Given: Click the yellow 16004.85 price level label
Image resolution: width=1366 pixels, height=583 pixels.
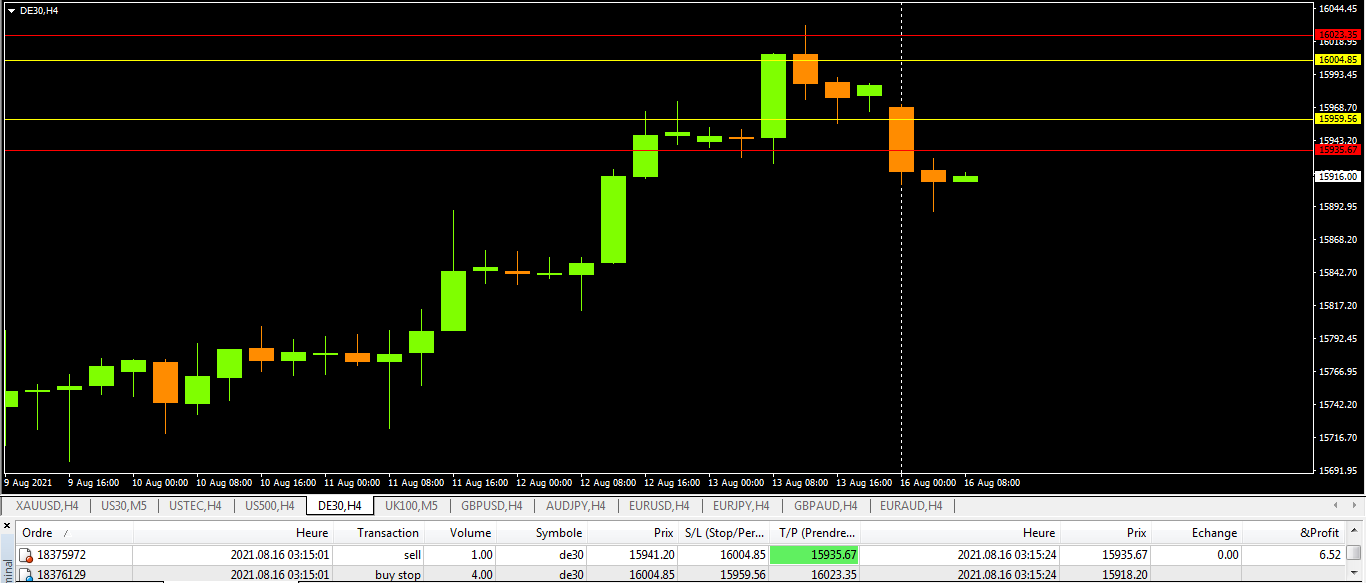Looking at the screenshot, I should (1338, 60).
